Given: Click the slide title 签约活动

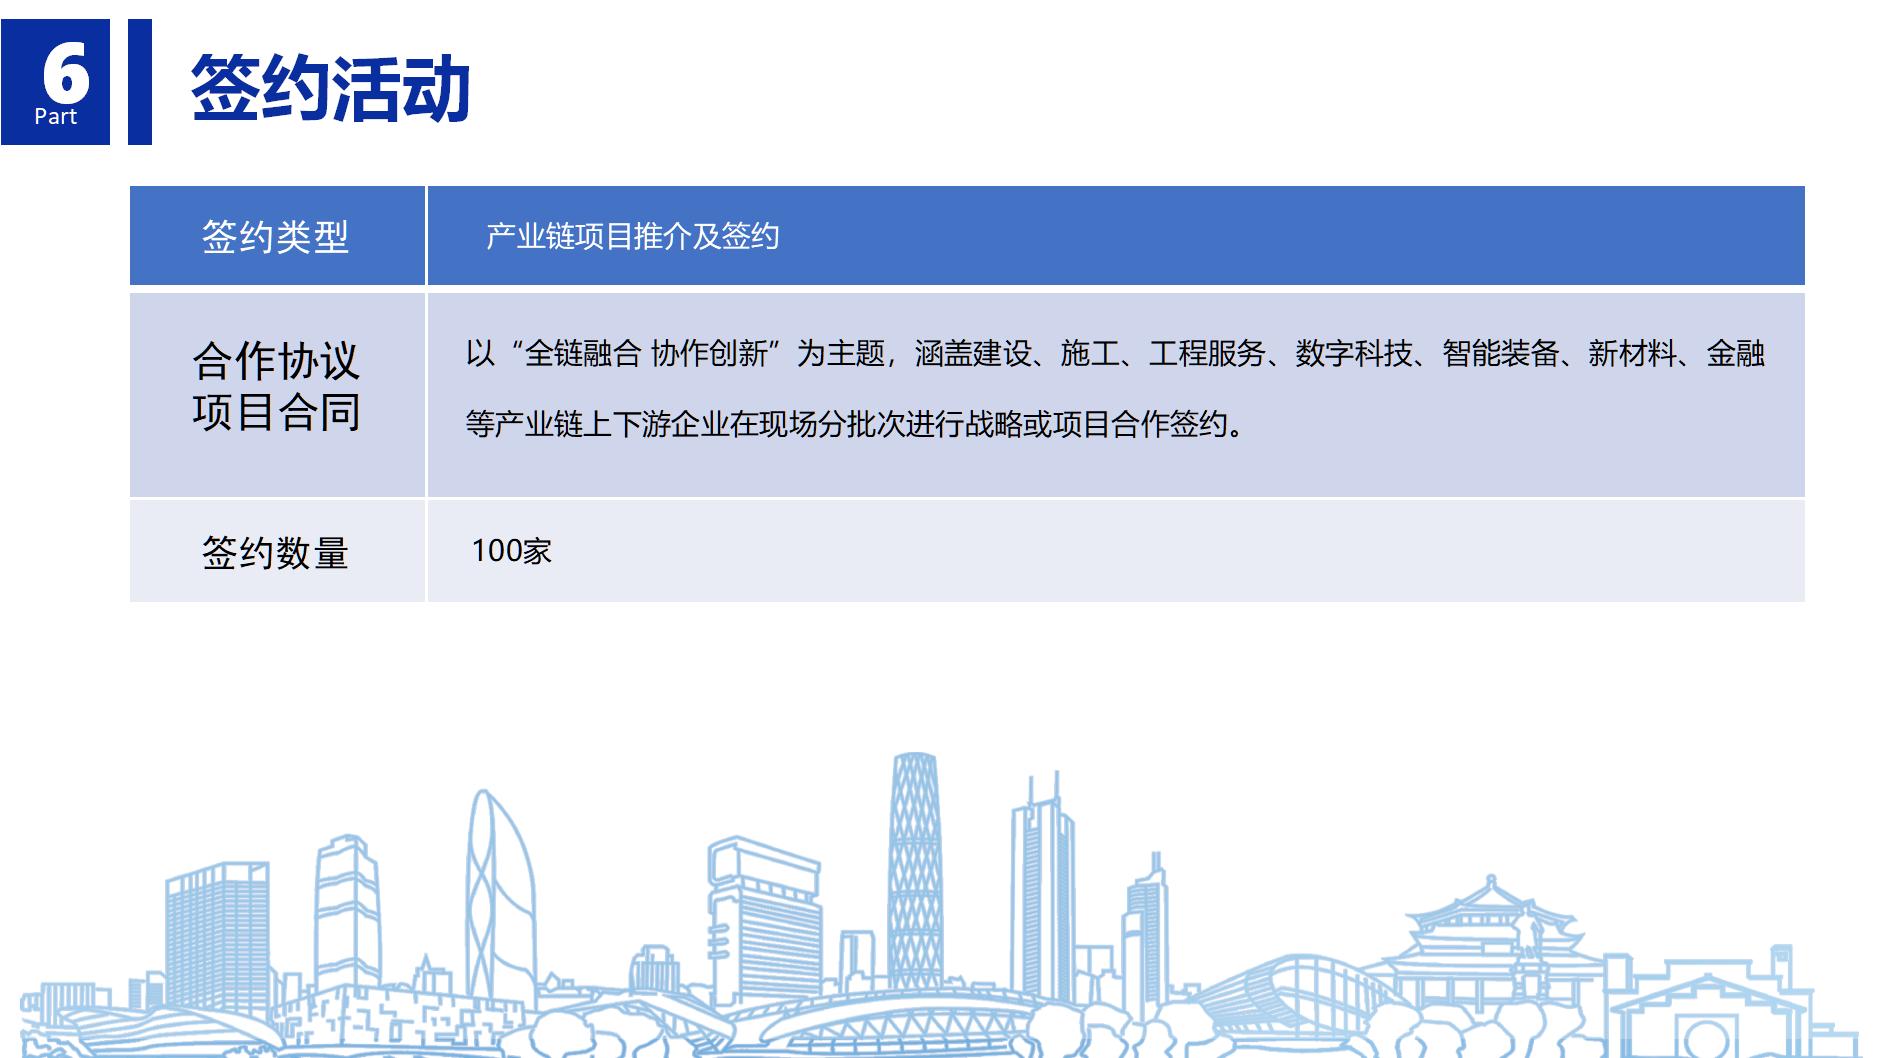Looking at the screenshot, I should point(330,88).
